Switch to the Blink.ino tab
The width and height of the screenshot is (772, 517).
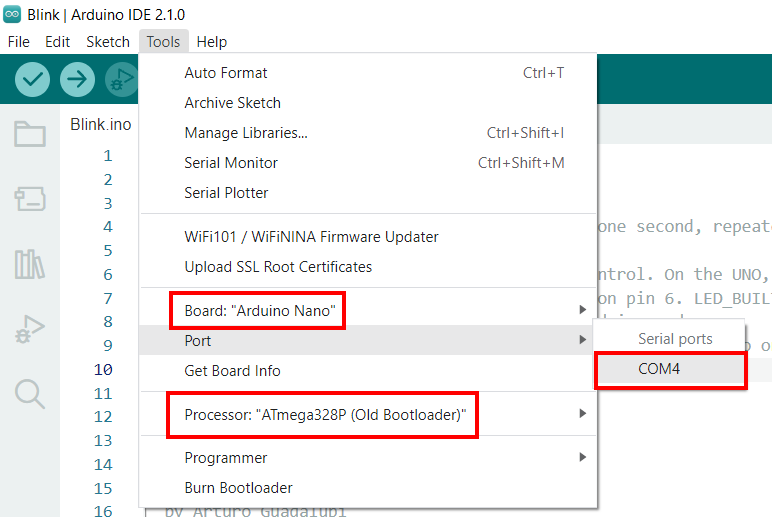100,124
